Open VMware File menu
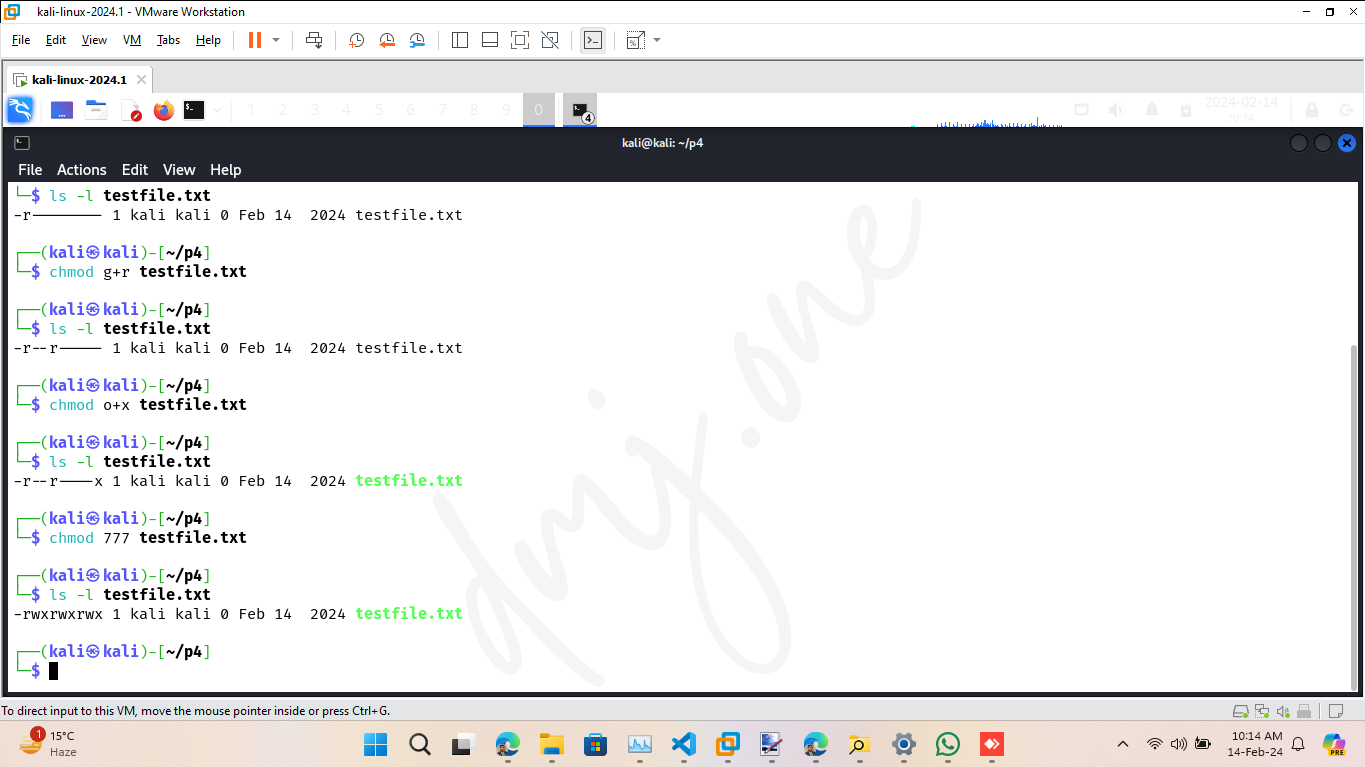 (x=21, y=40)
